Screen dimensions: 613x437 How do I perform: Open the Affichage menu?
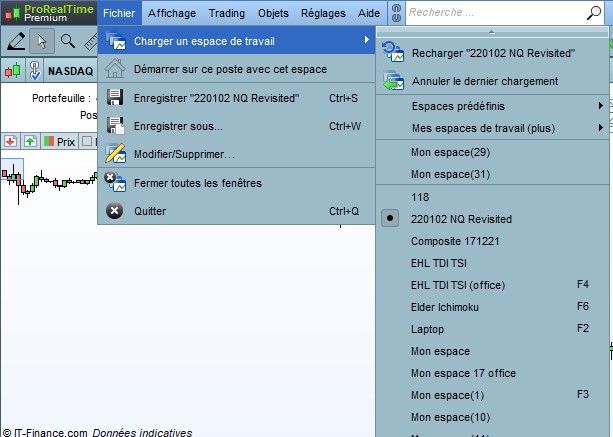172,13
